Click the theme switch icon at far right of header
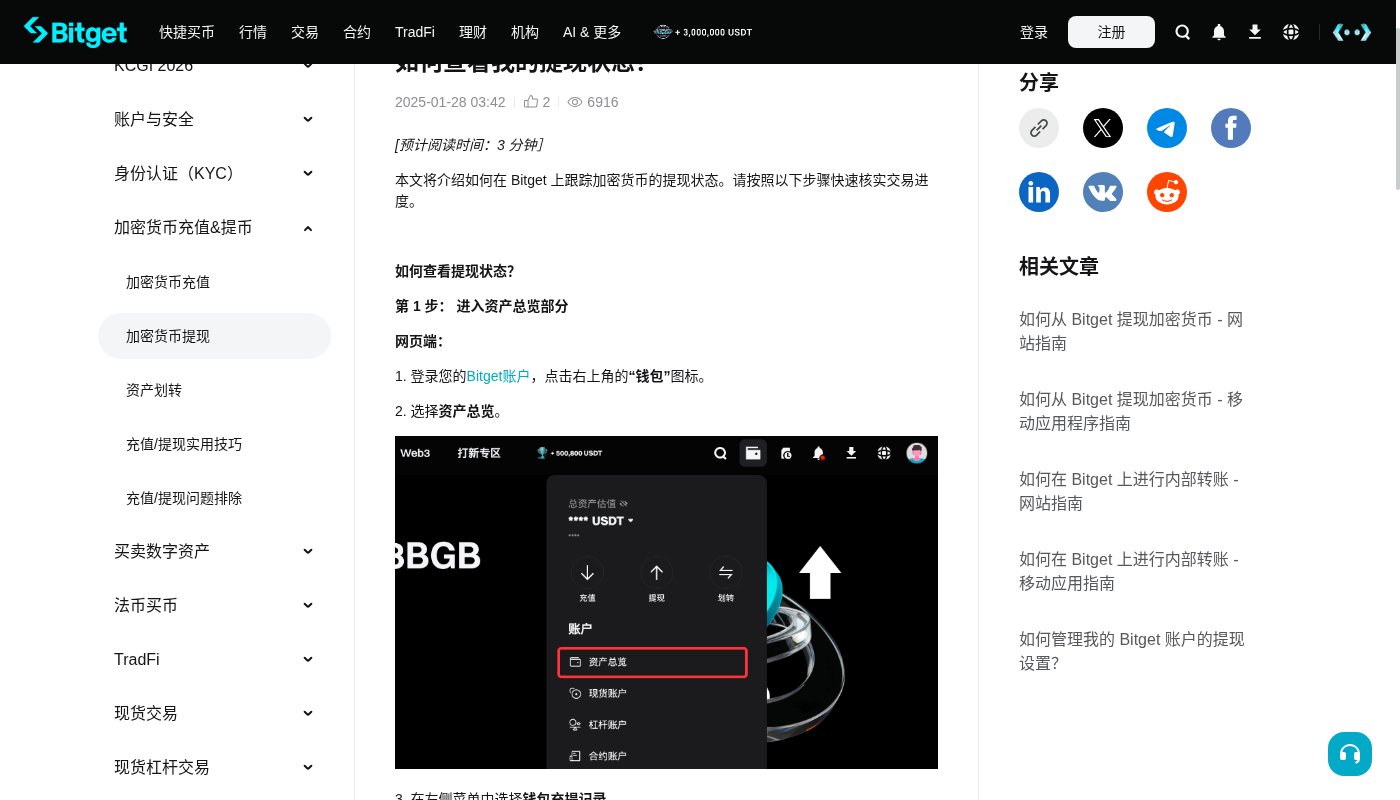1400x800 pixels. (1352, 32)
